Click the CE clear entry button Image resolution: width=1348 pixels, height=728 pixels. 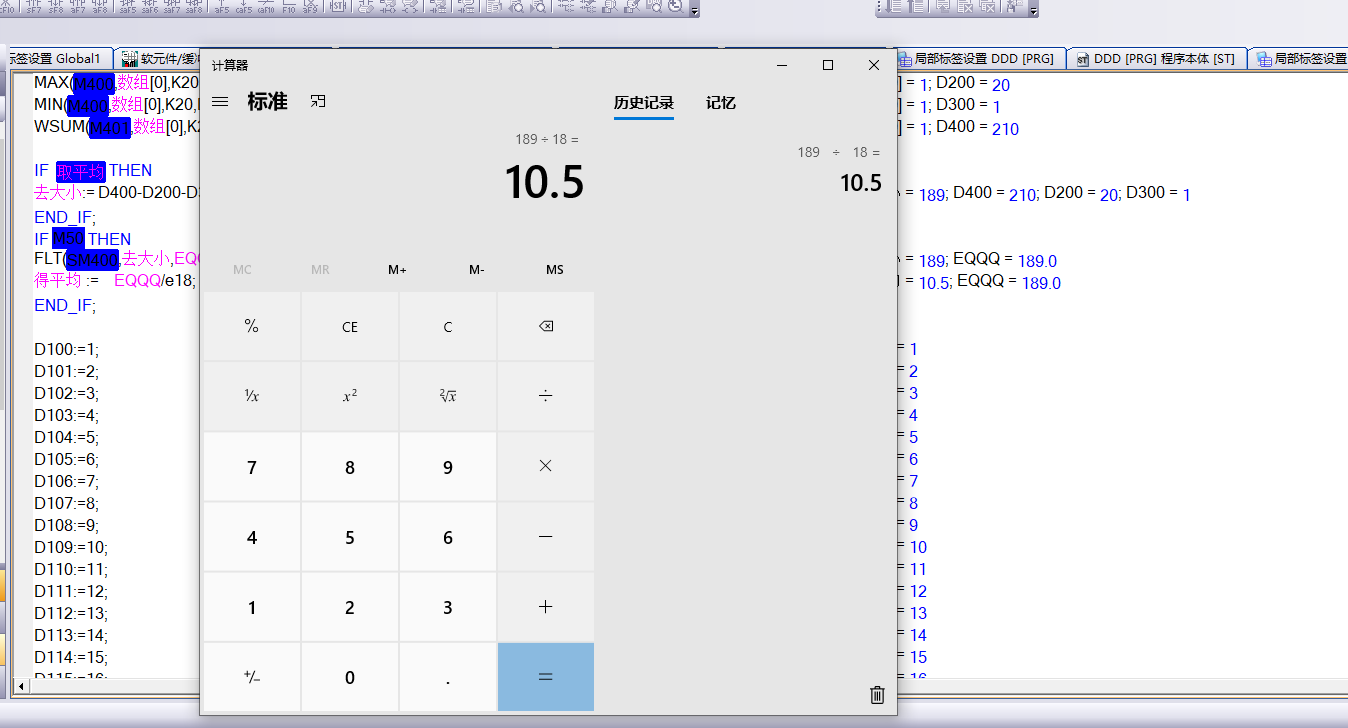pyautogui.click(x=350, y=327)
